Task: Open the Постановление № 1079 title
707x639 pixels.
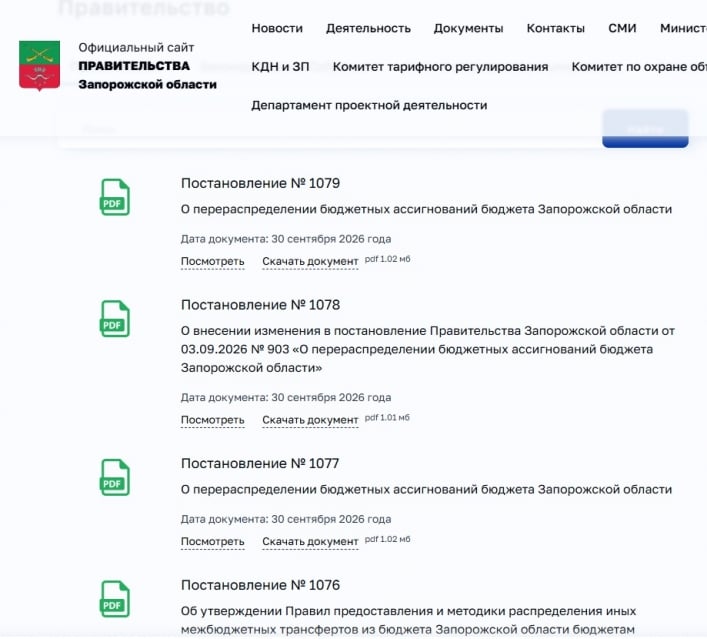Action: (x=260, y=183)
